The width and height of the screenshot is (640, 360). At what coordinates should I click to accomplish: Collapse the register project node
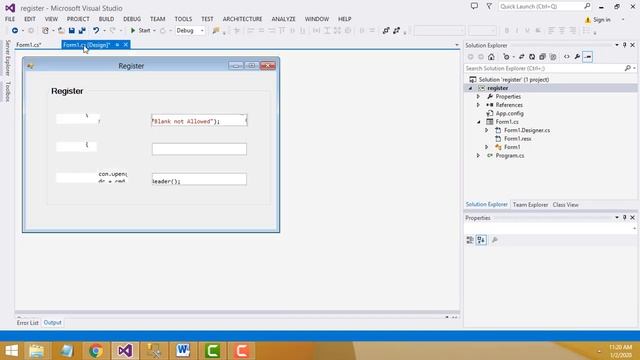(x=471, y=88)
